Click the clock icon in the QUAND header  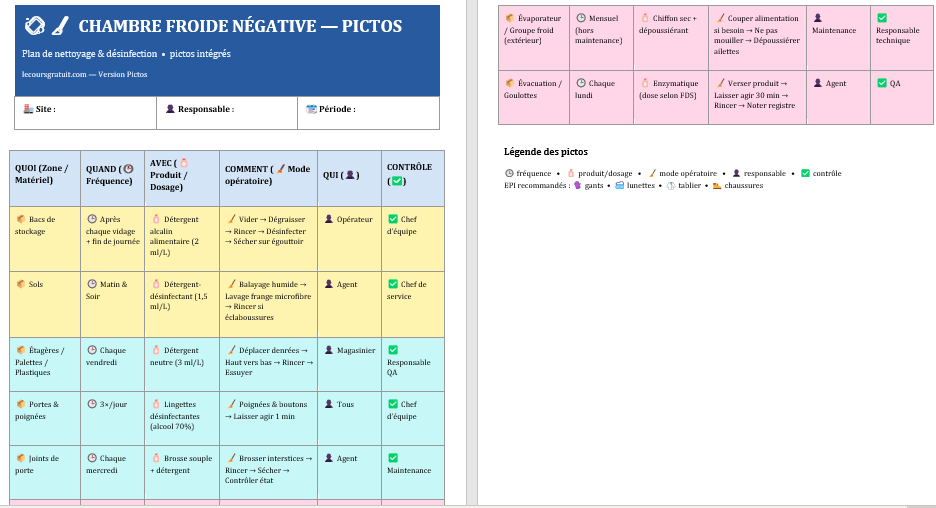[x=127, y=169]
